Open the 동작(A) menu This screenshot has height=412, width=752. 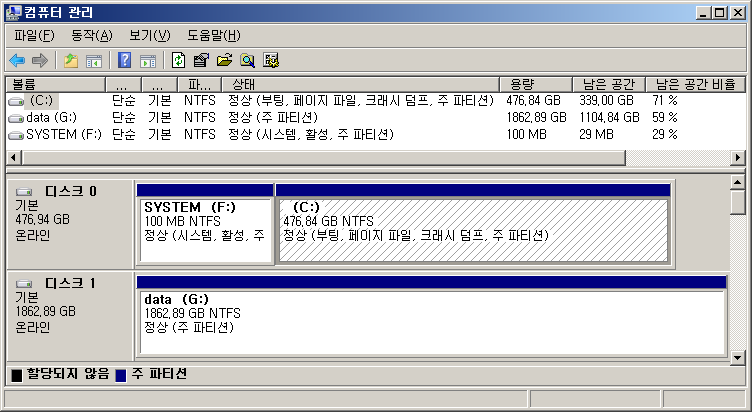point(92,35)
